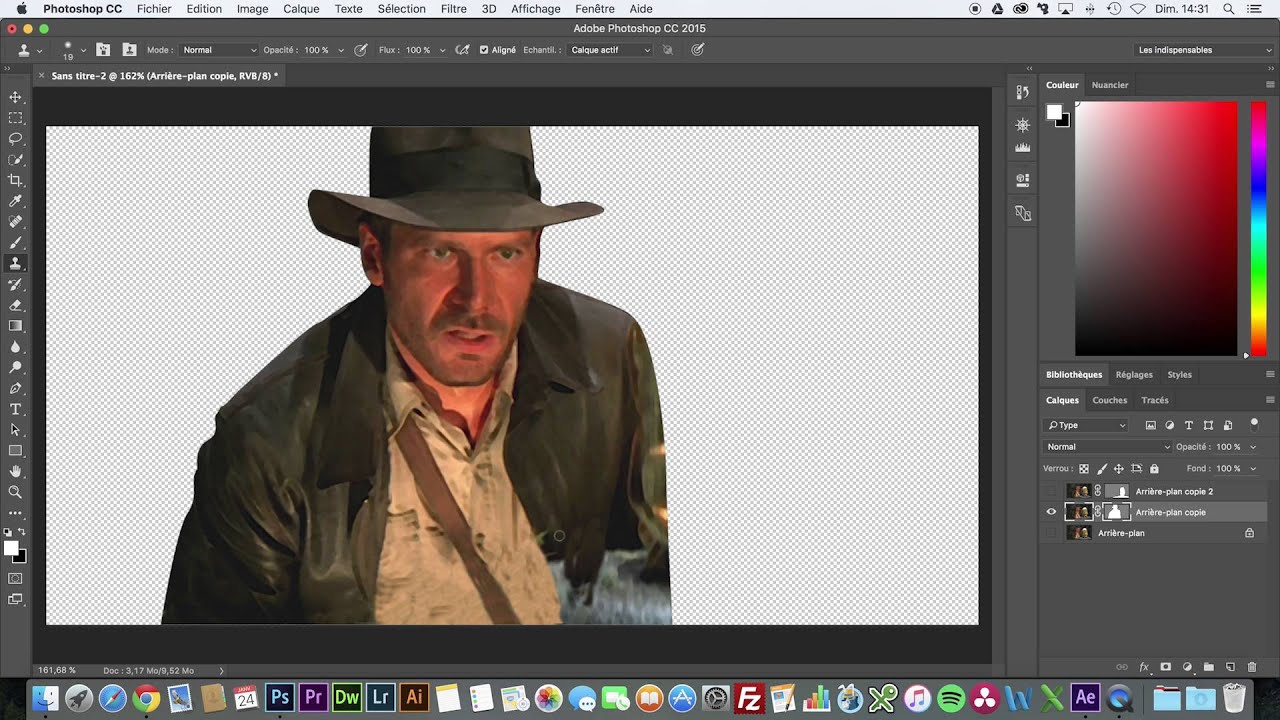The image size is (1280, 720).
Task: Create a new layer
Action: (x=1231, y=667)
